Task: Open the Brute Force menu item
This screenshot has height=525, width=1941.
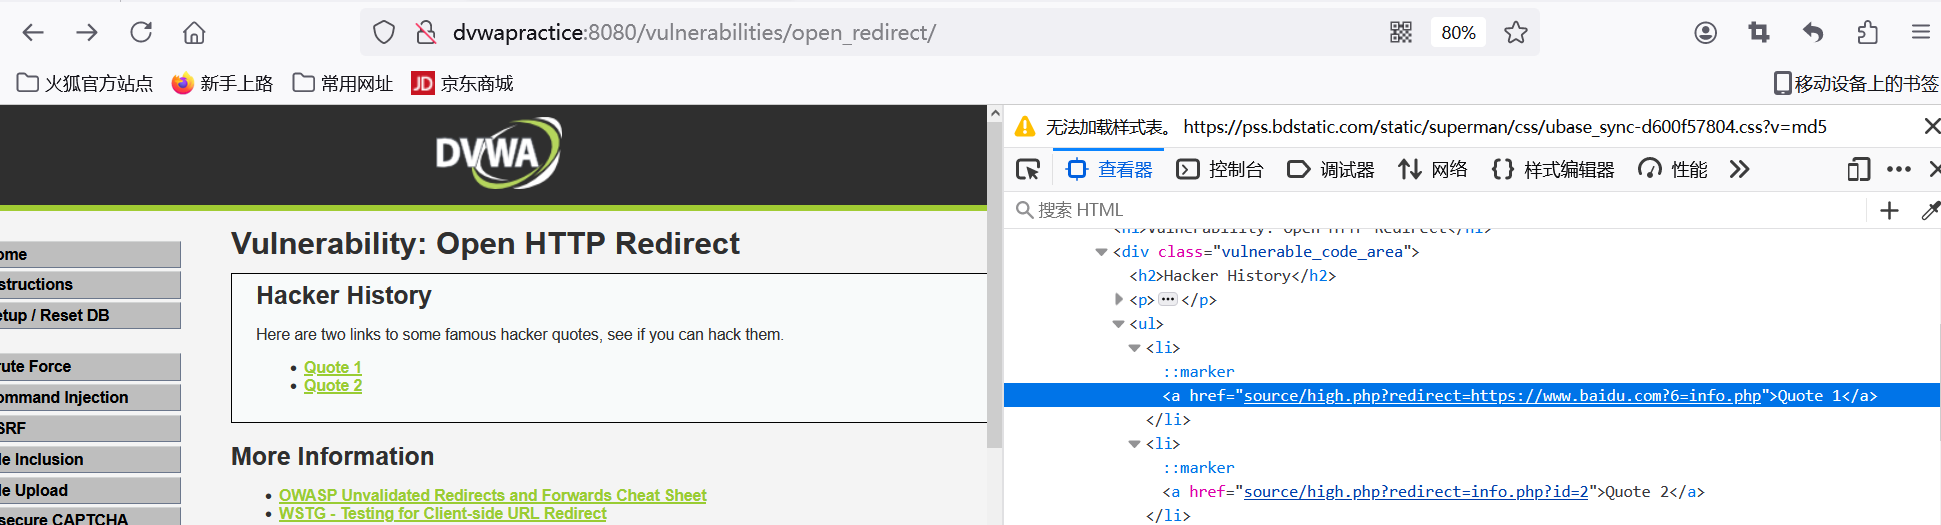Action: coord(90,367)
